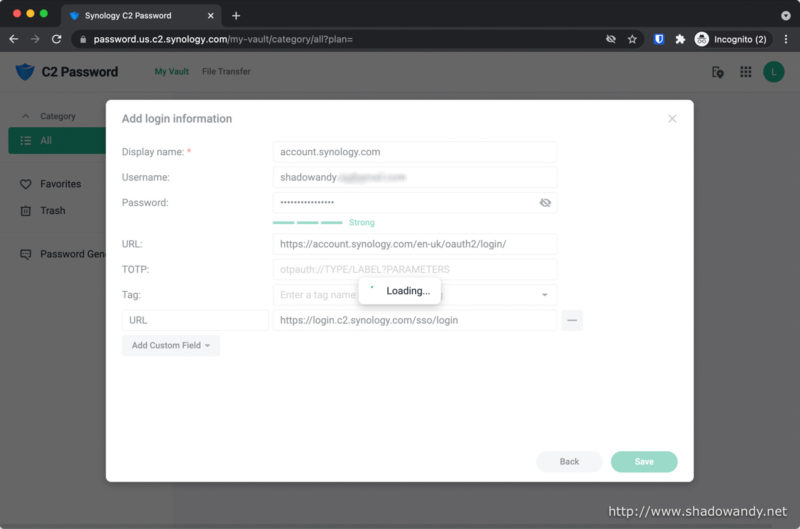Click the site lock icon in address bar
The image size is (800, 529).
(x=83, y=39)
